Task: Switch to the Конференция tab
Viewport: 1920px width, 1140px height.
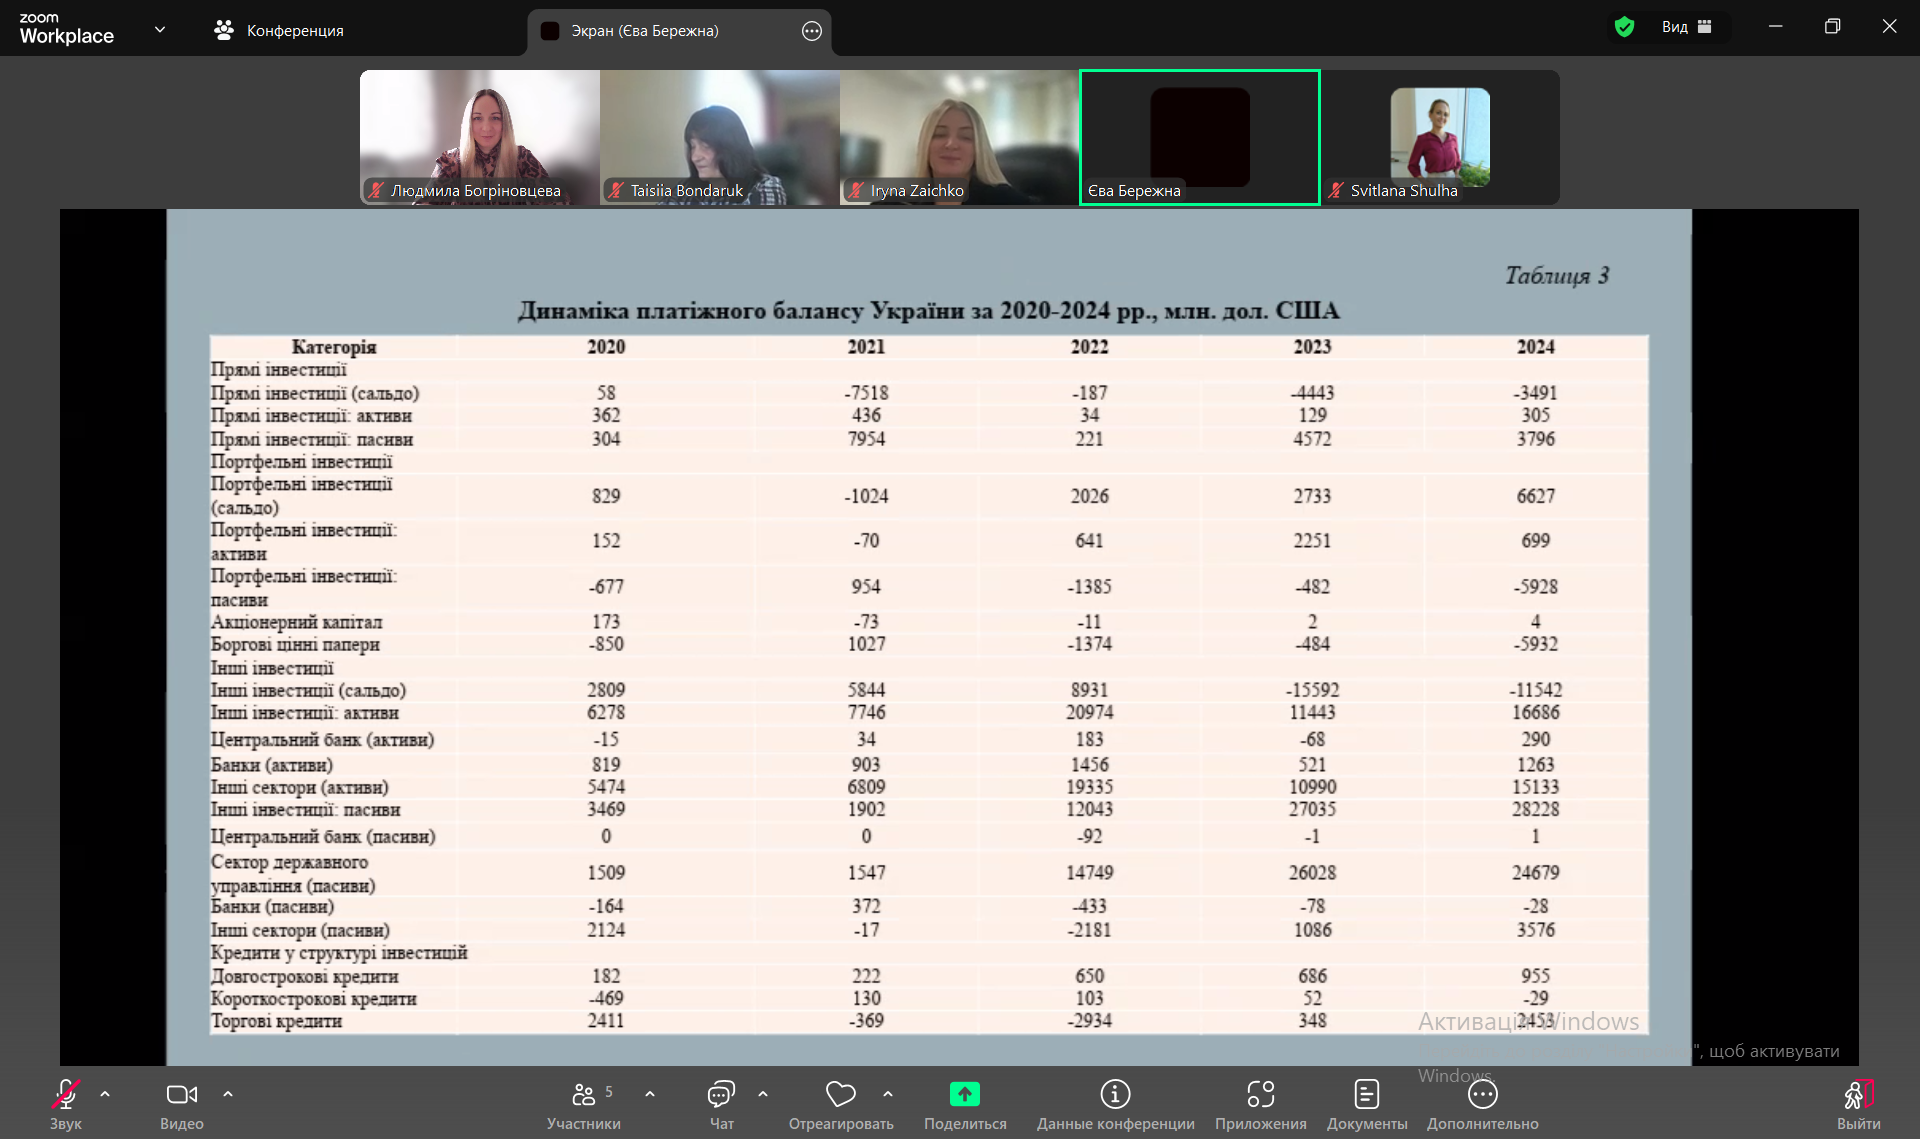Action: (279, 31)
